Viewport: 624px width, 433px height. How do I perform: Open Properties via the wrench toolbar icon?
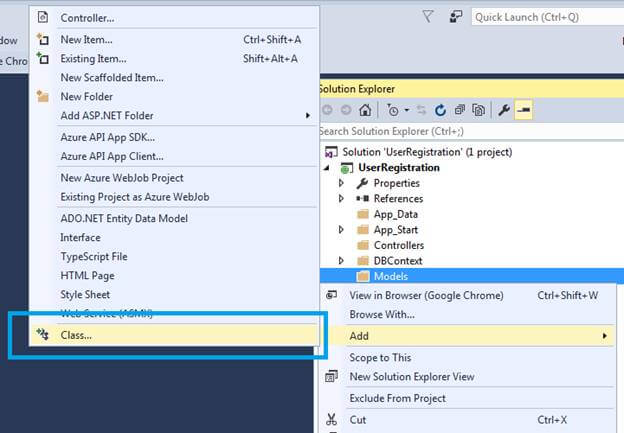click(x=505, y=110)
